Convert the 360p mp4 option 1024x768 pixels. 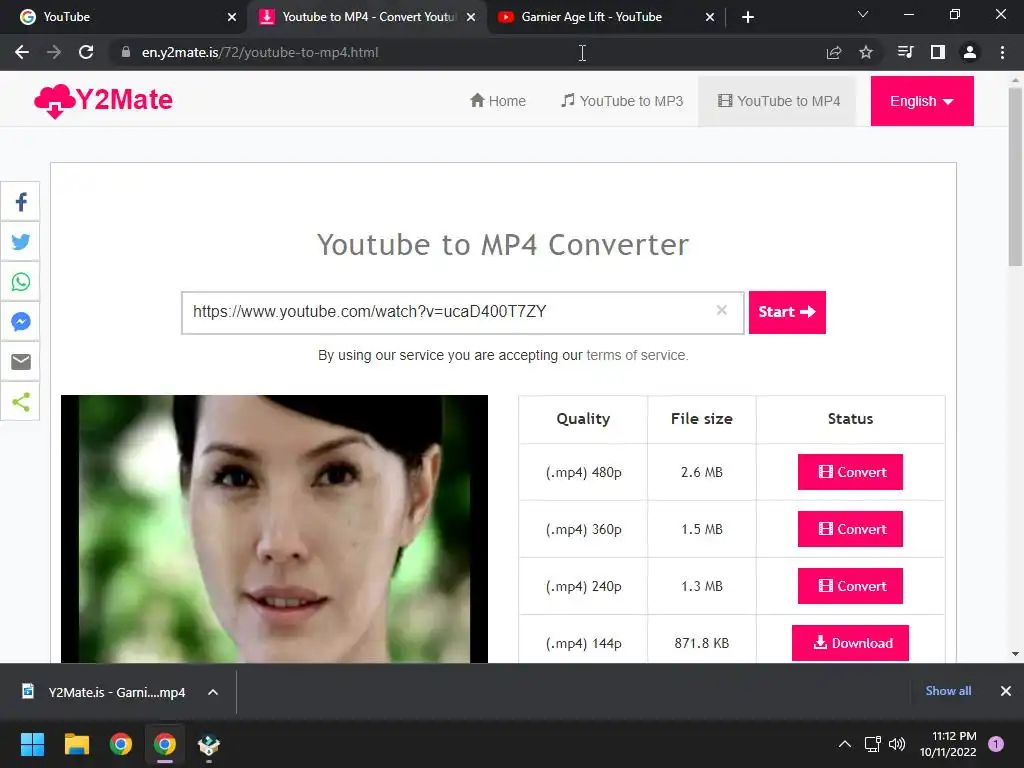pyautogui.click(x=850, y=529)
